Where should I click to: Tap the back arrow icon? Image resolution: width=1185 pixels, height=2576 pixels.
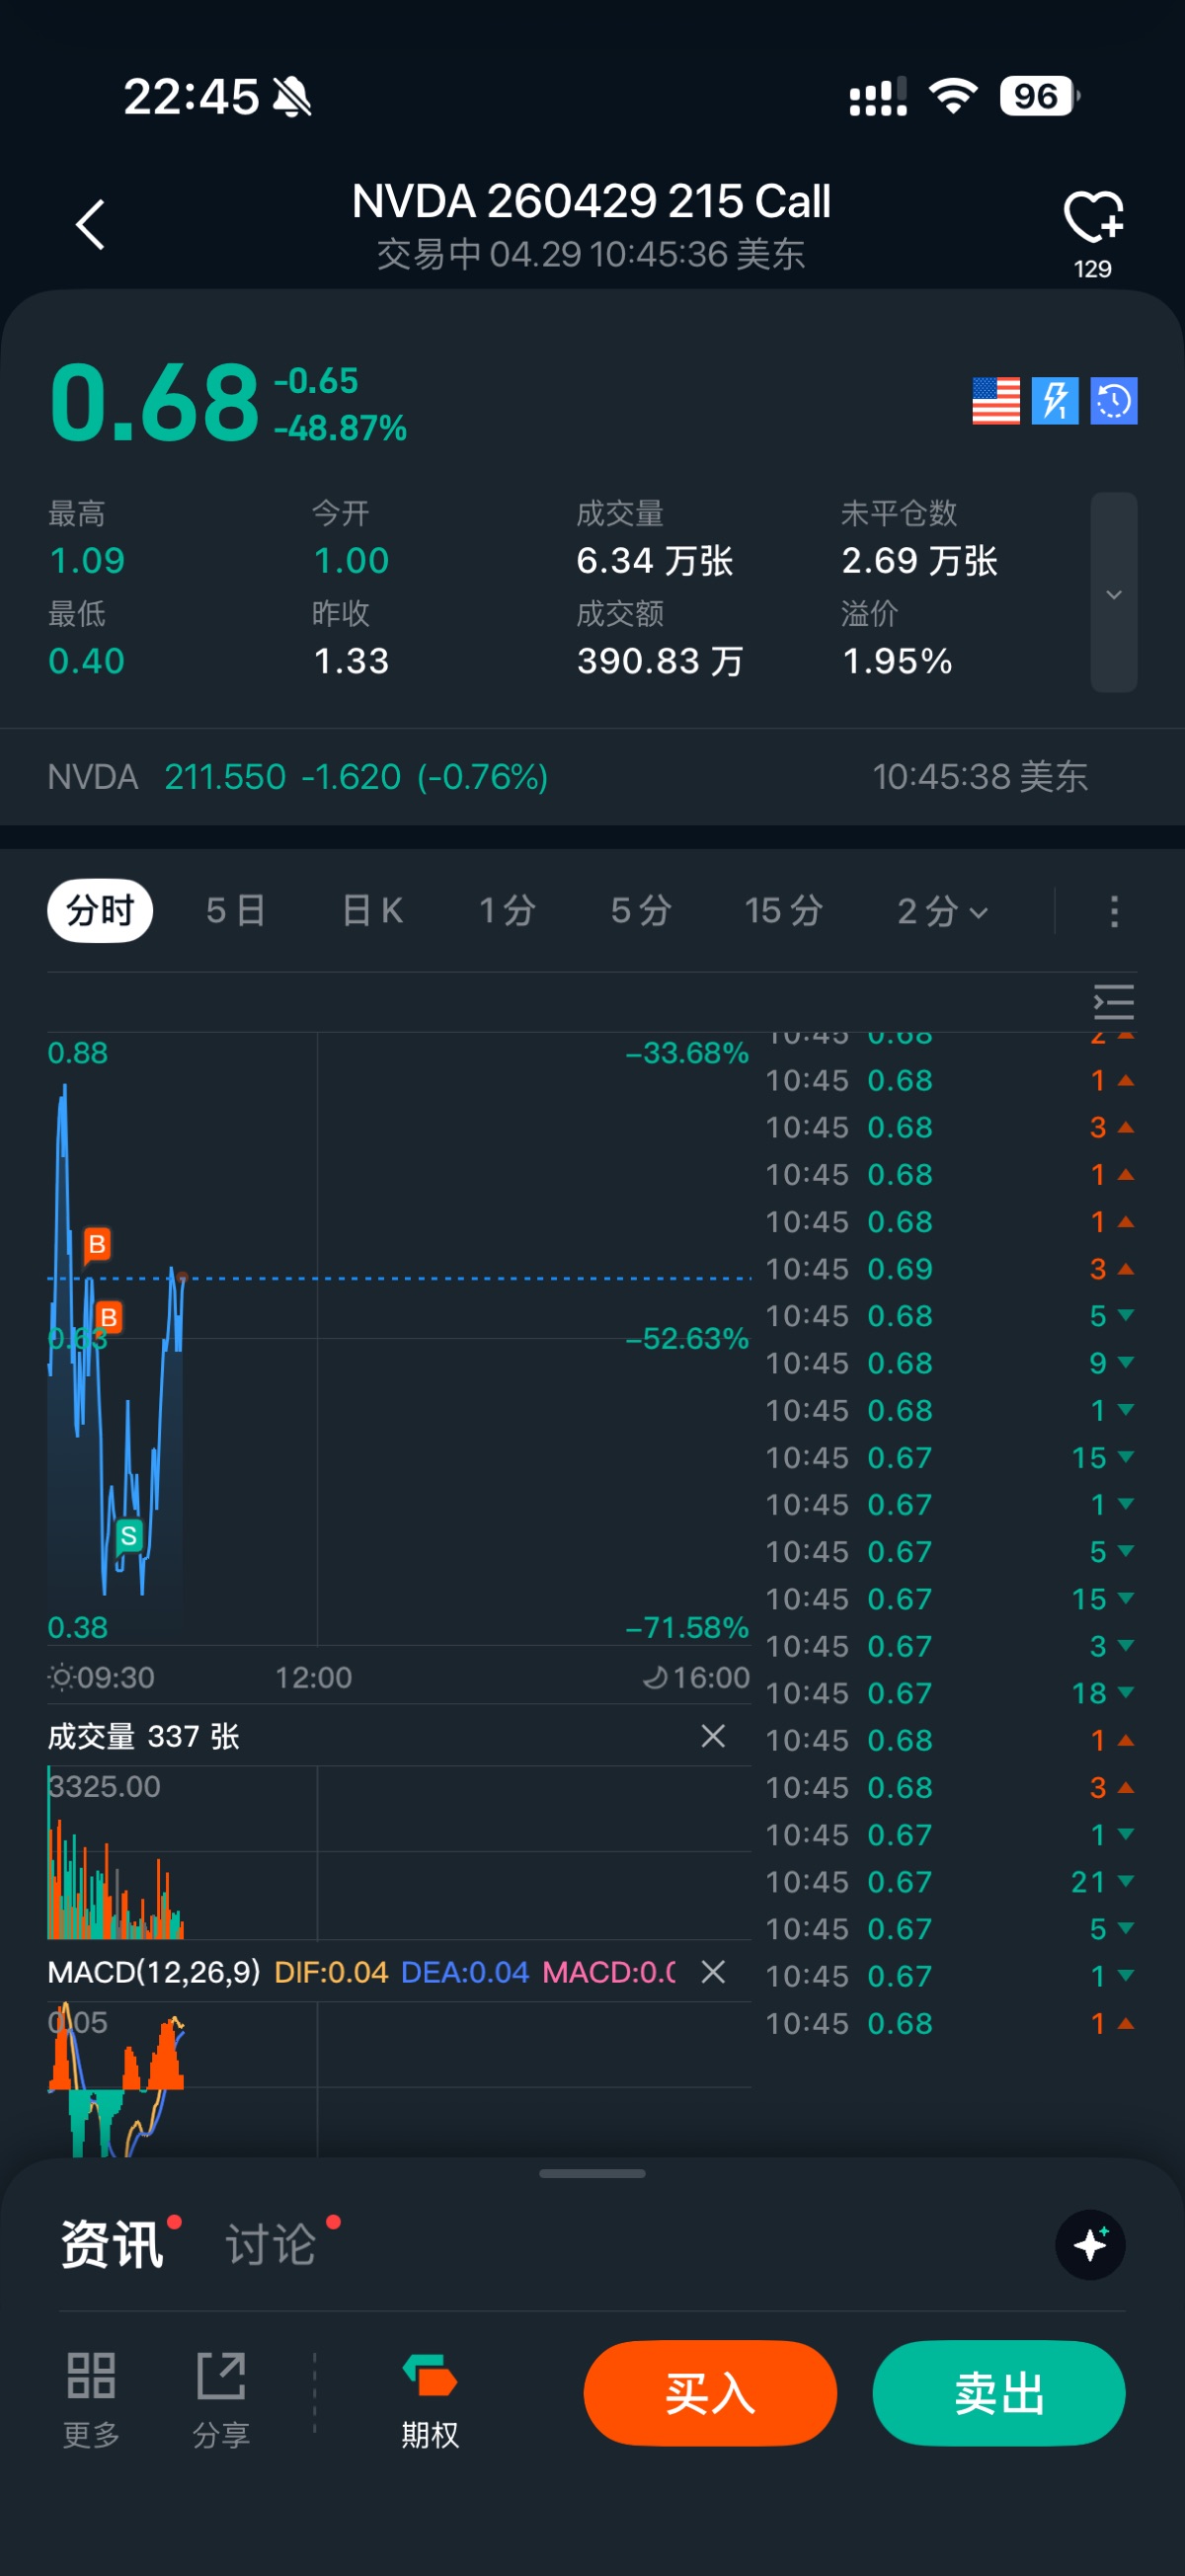coord(90,224)
